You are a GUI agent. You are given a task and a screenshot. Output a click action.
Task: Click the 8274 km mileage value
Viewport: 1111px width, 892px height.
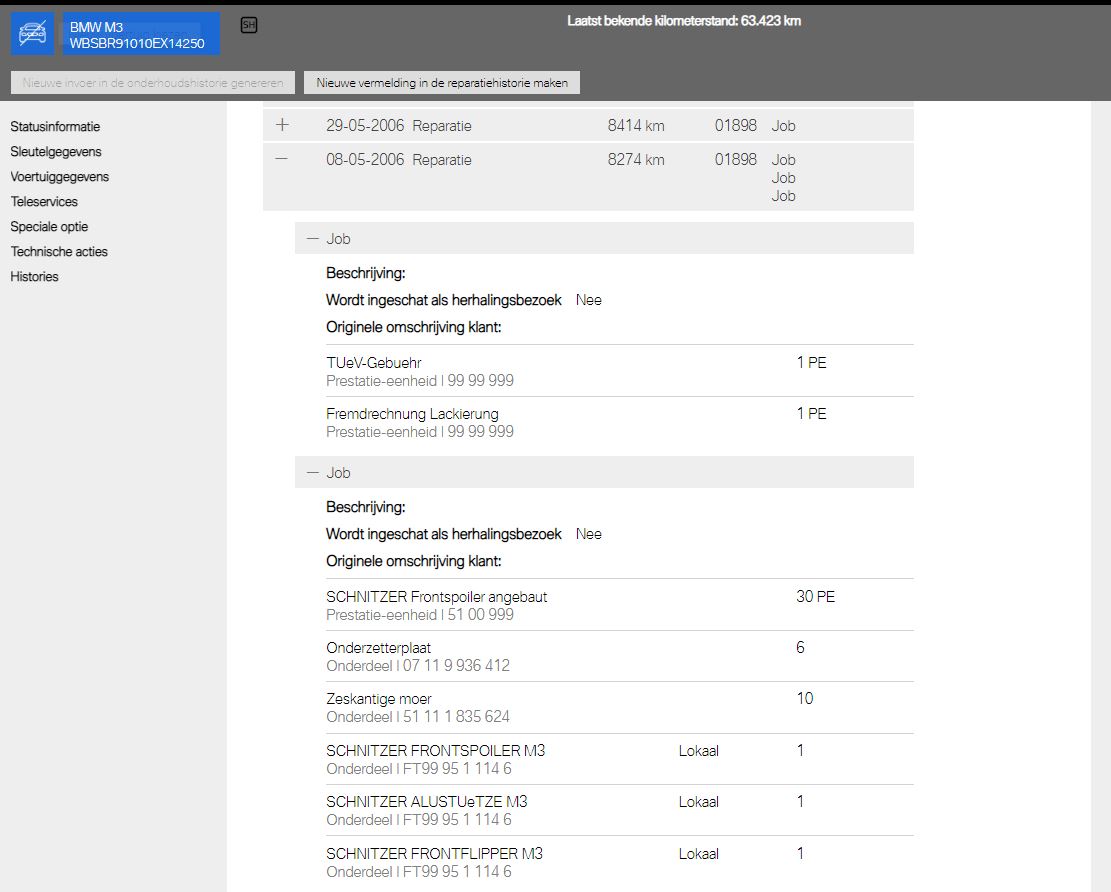coord(636,159)
